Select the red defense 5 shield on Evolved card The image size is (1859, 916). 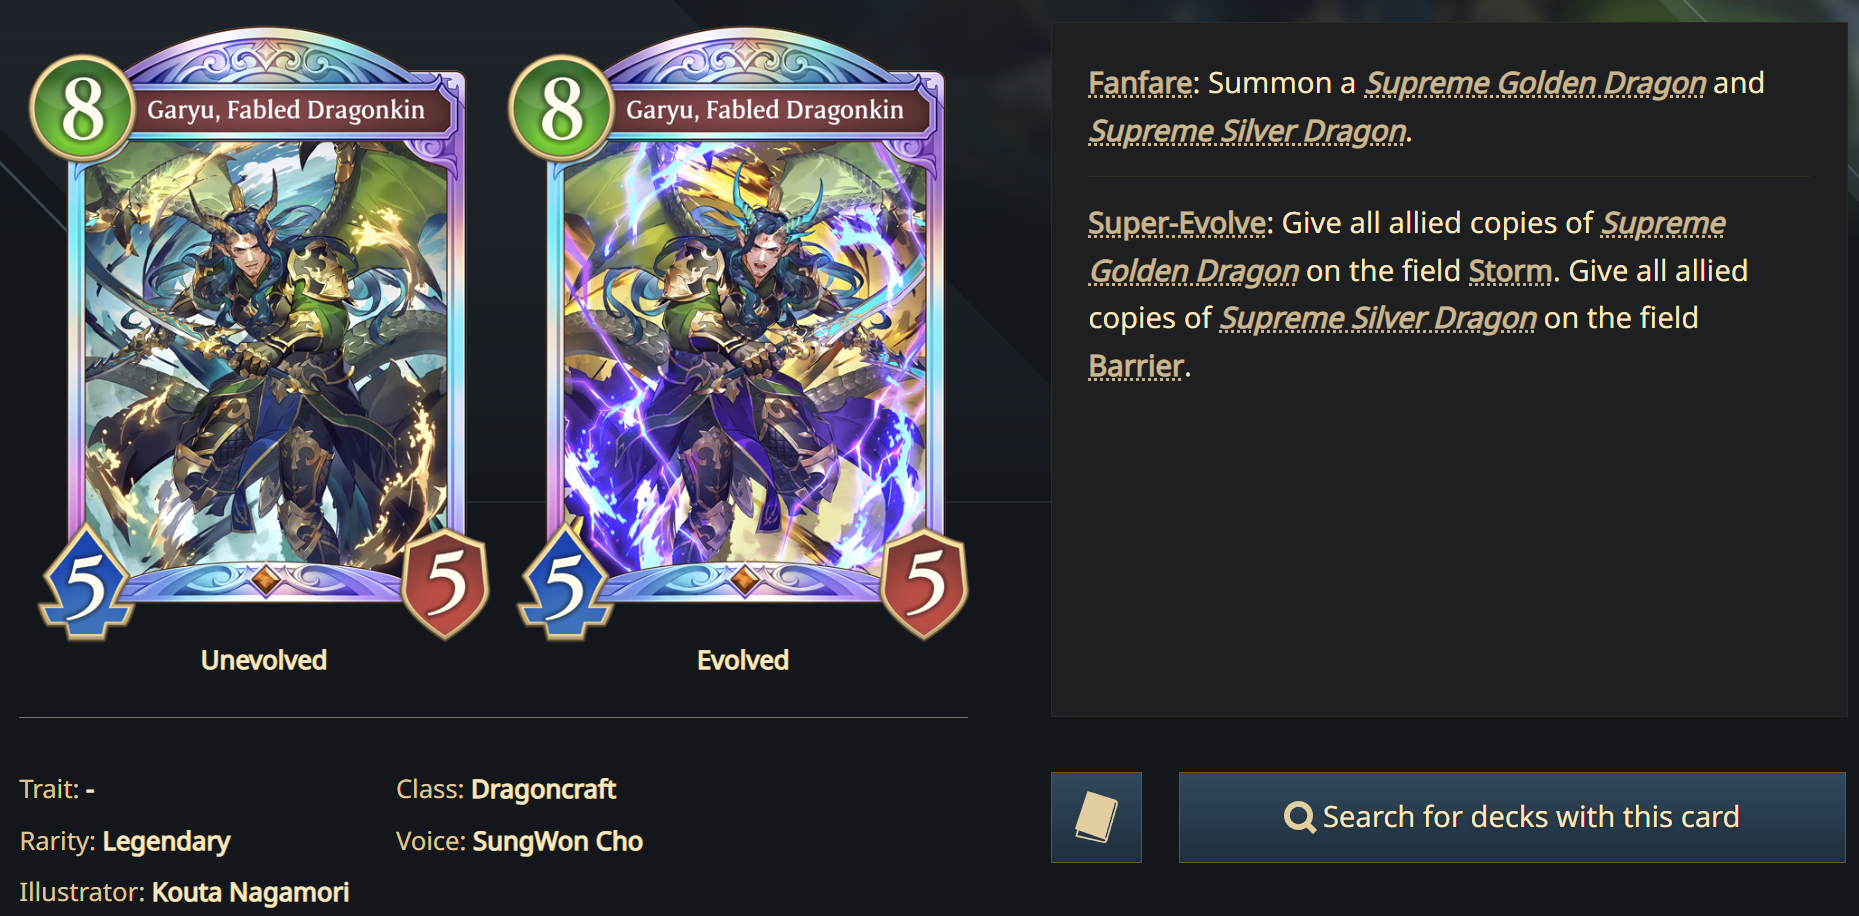coord(925,584)
